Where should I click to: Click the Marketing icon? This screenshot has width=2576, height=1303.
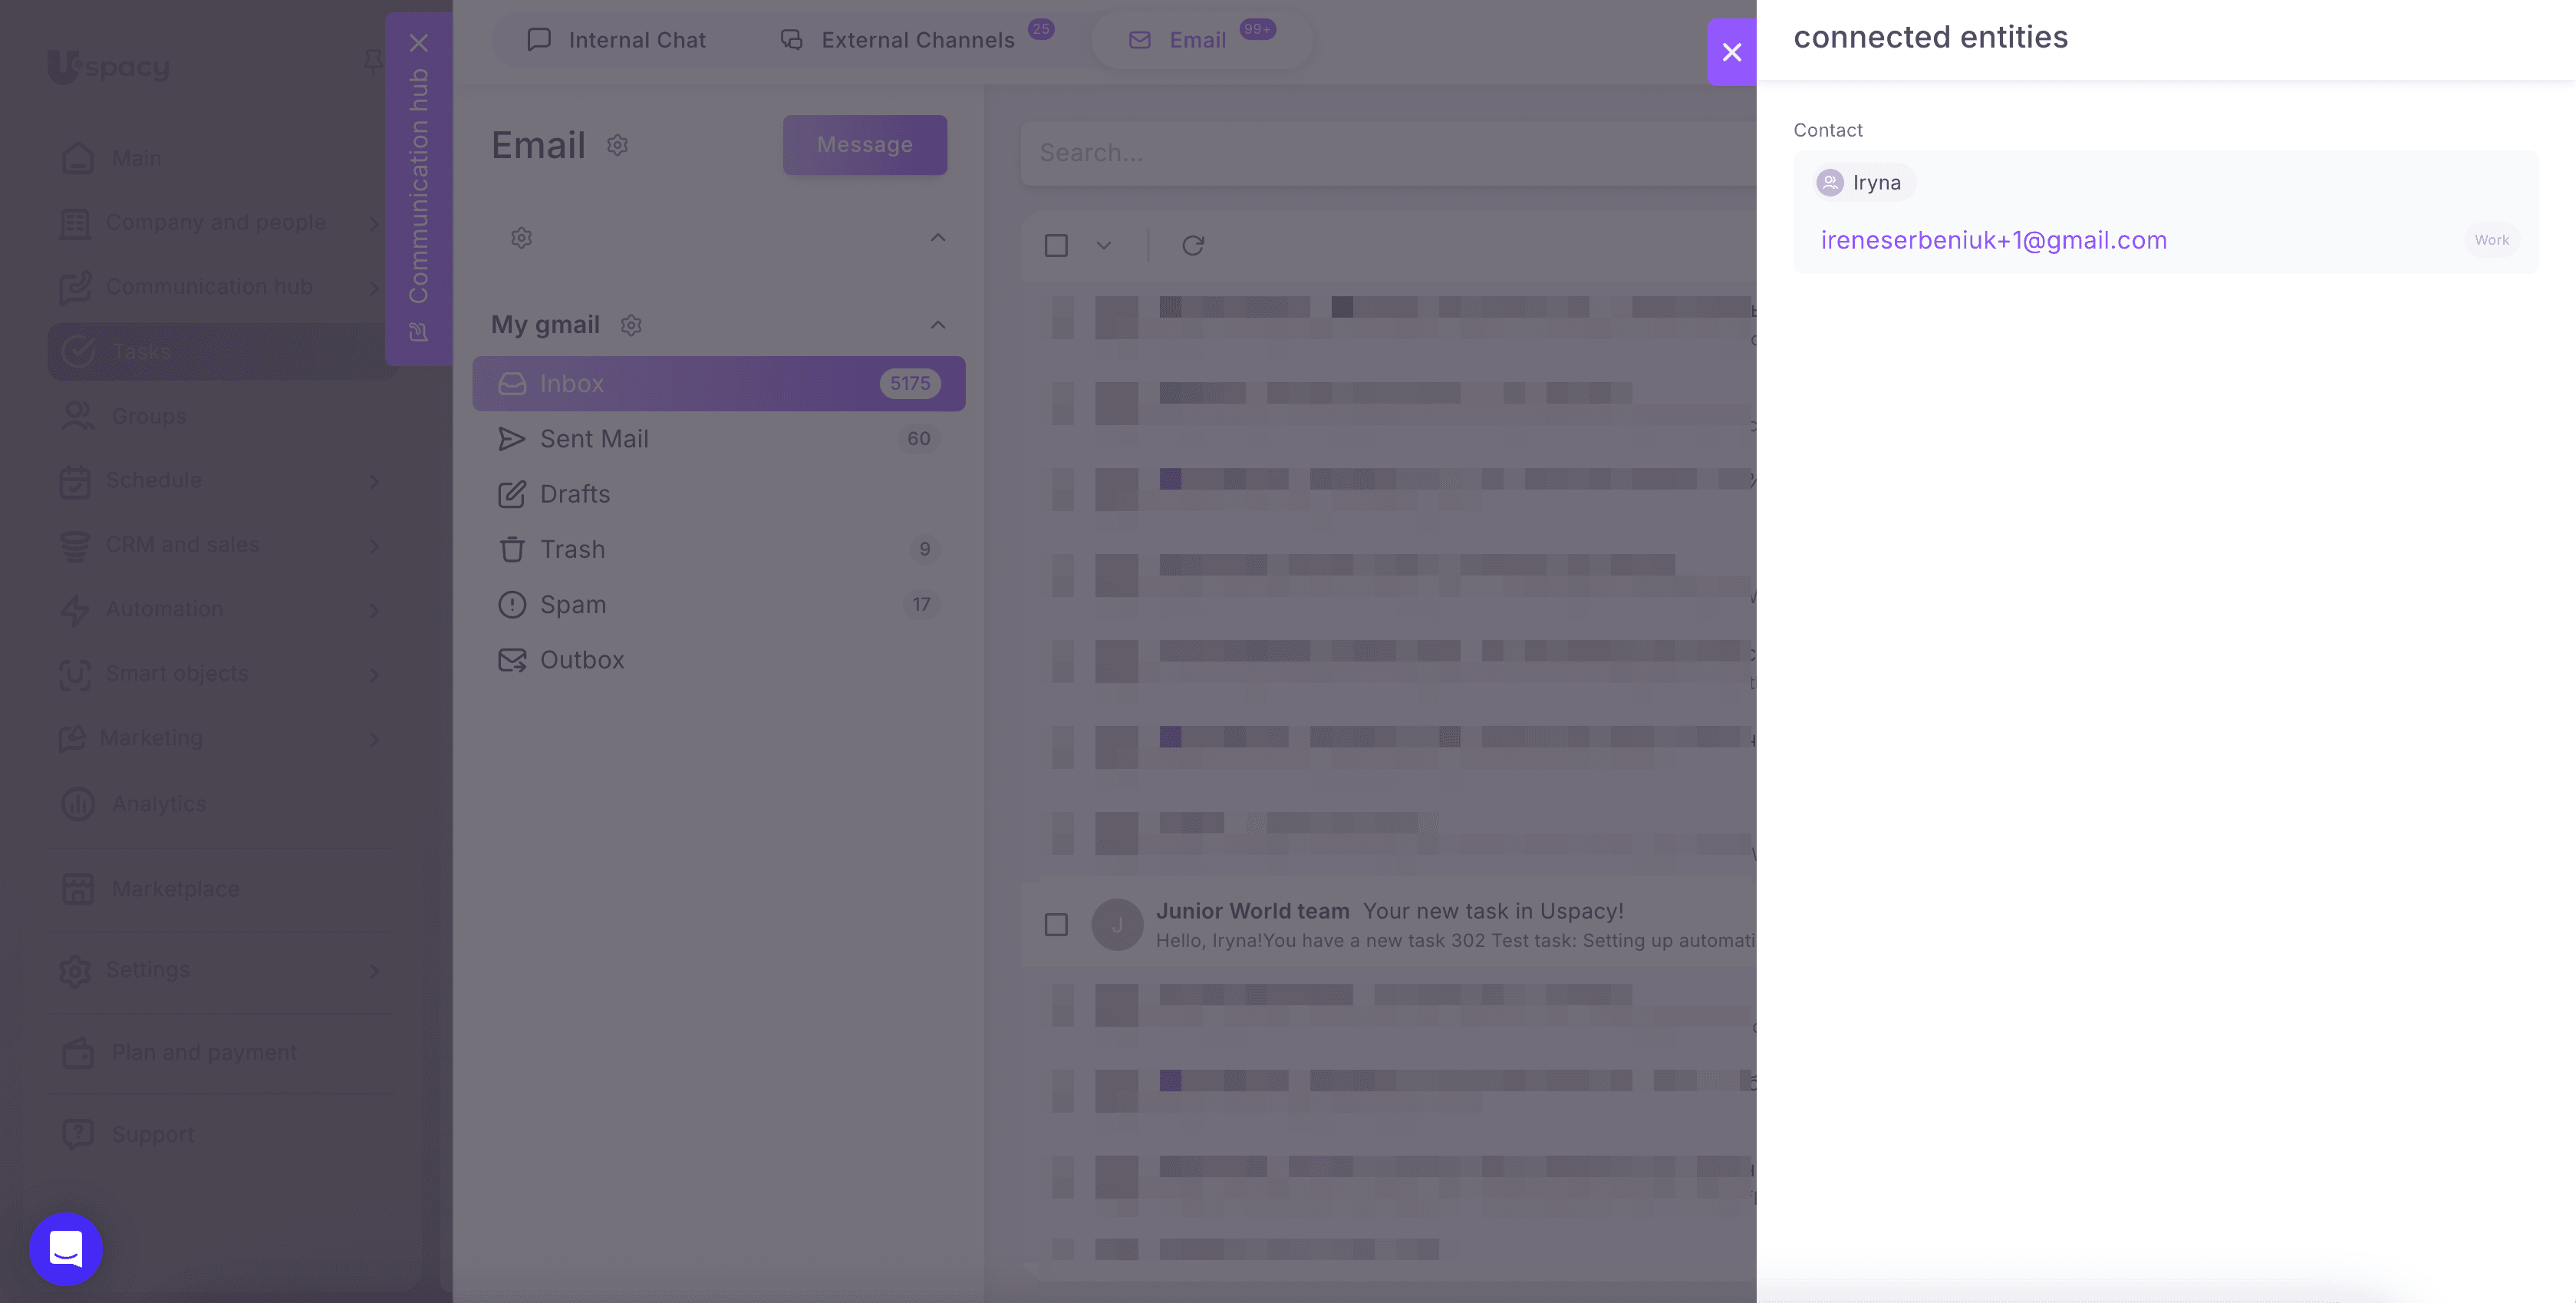point(72,738)
